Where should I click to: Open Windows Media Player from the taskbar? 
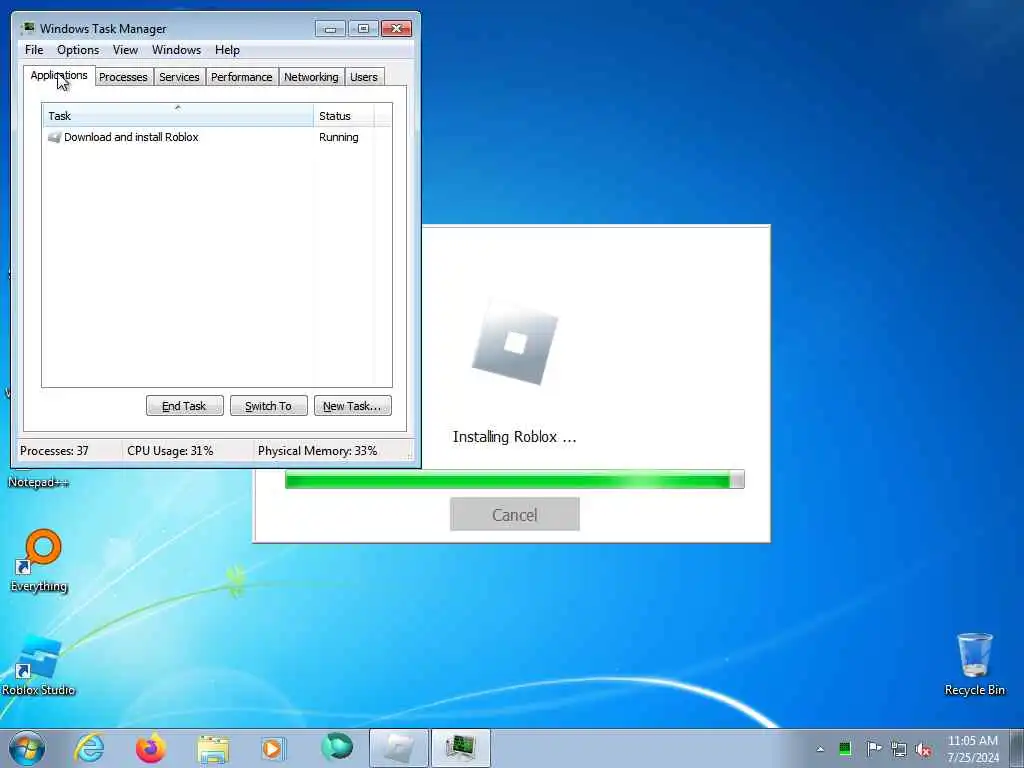(x=273, y=748)
